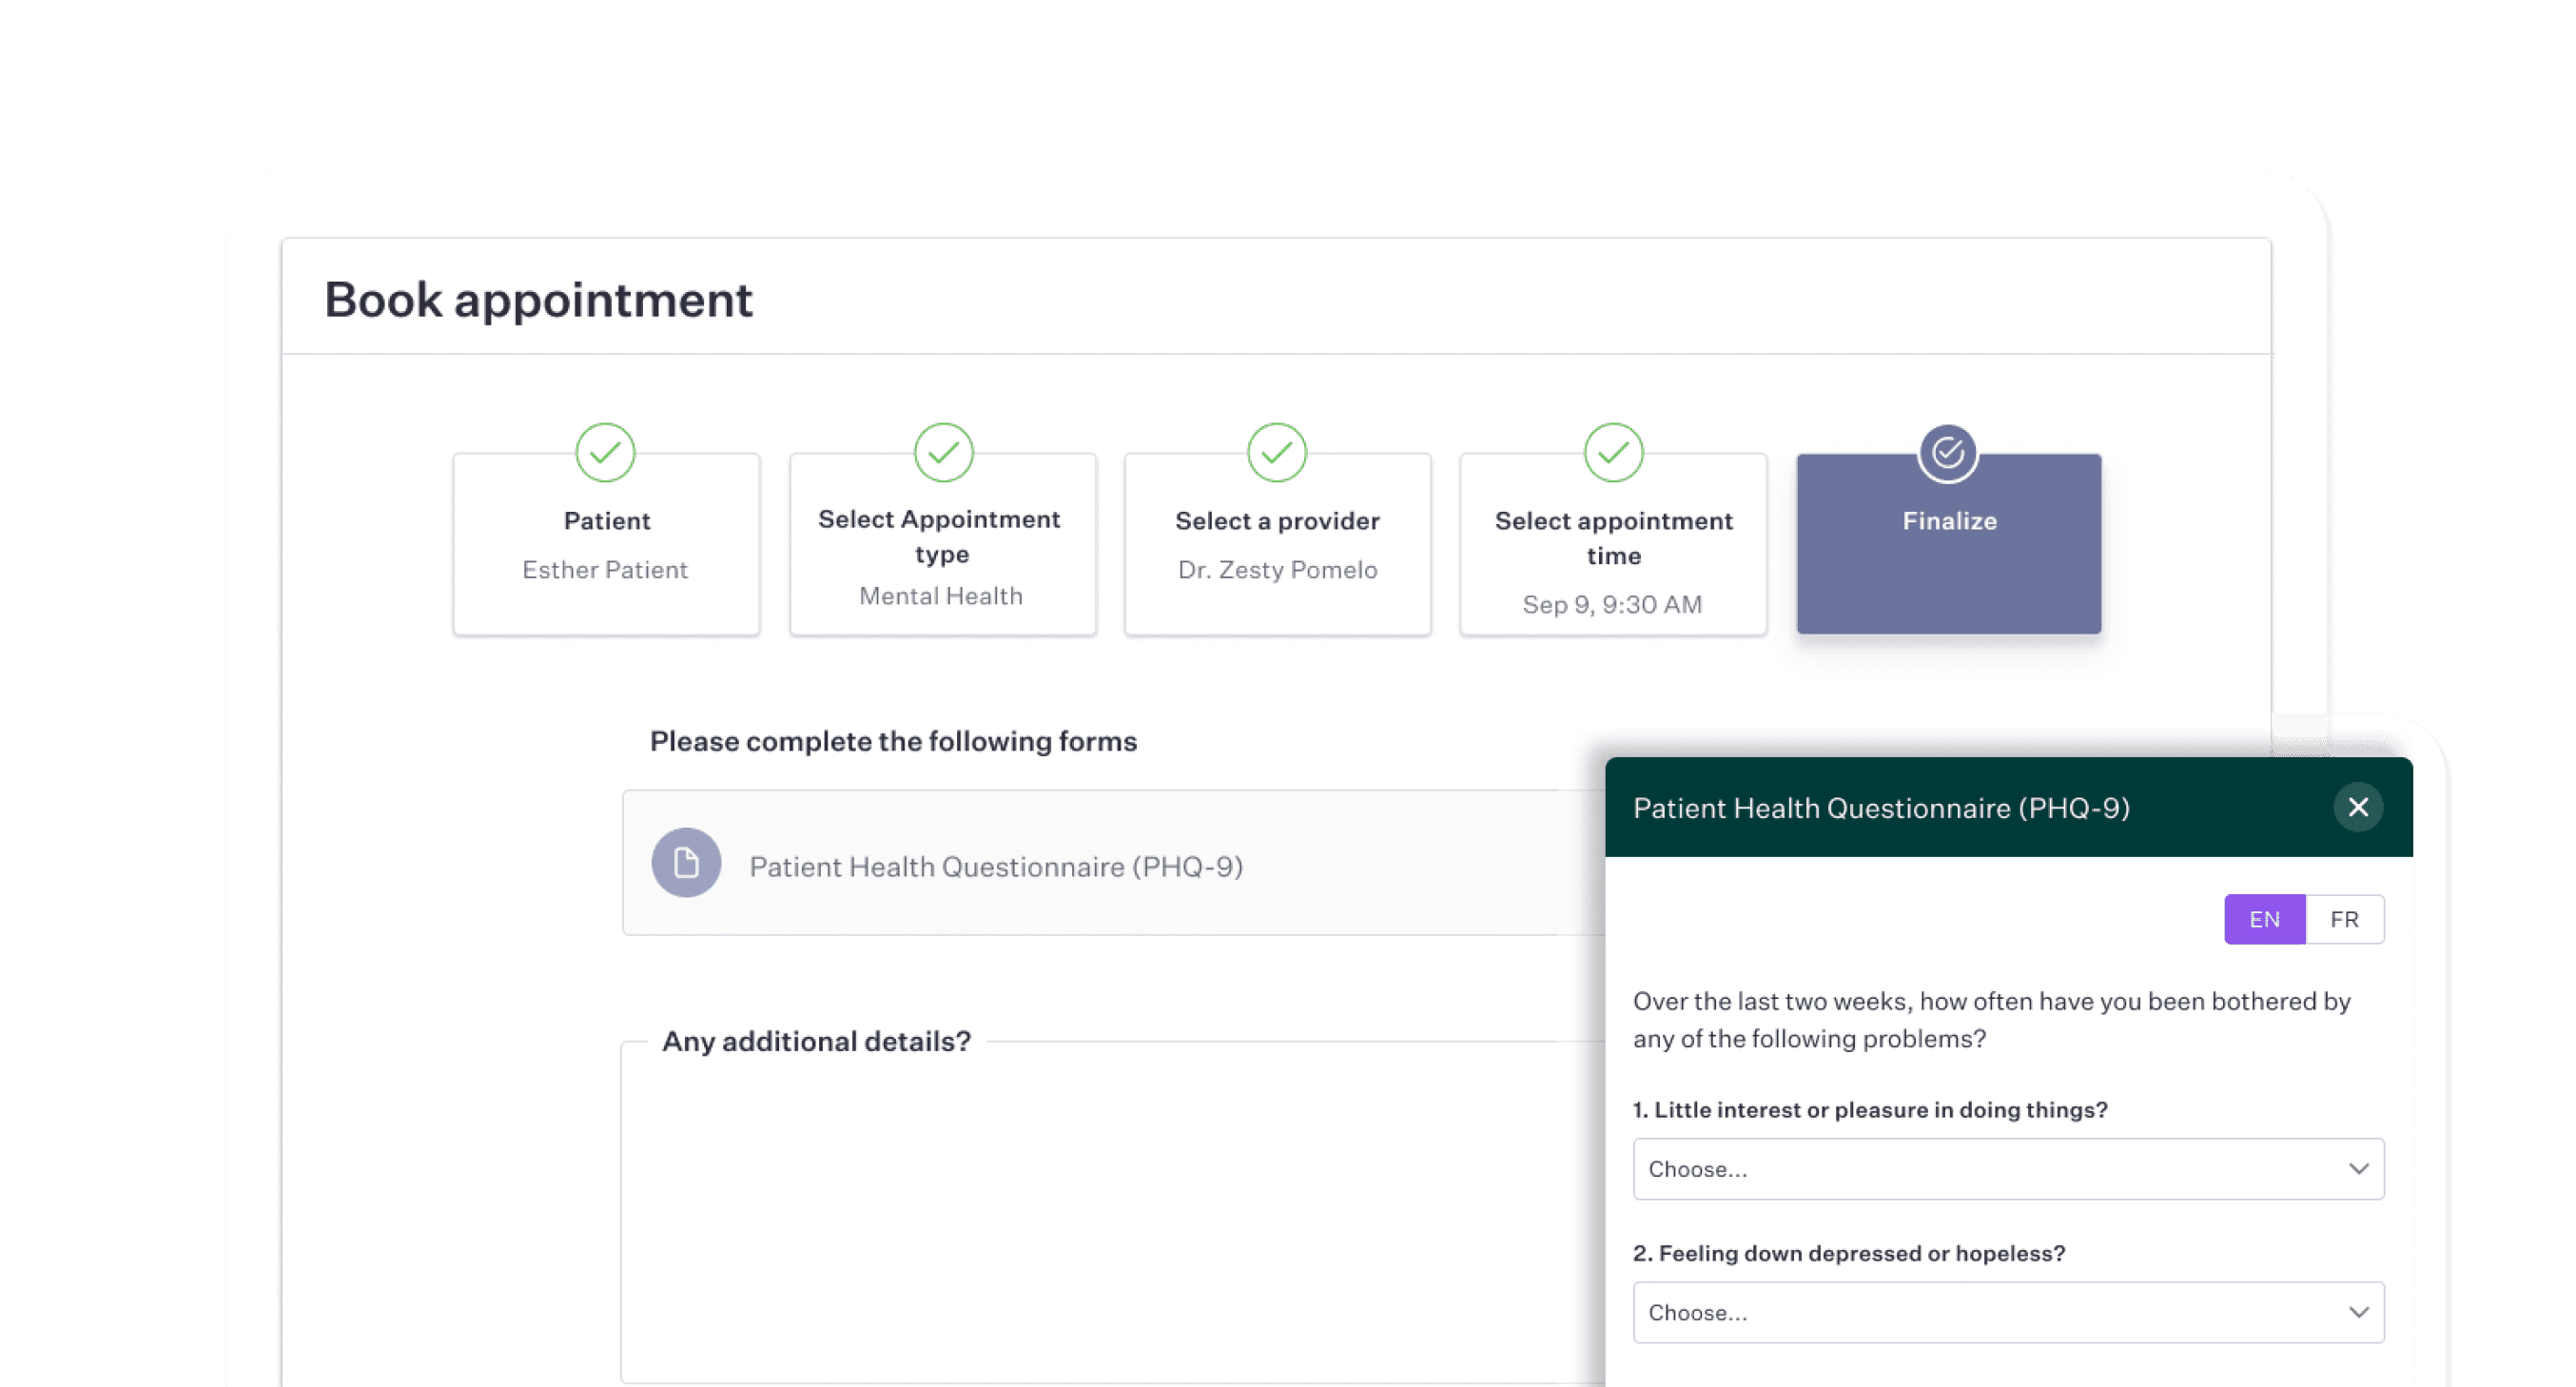Viewport: 2576px width, 1387px height.
Task: Click the 'Dr. Zesty Pomelo' provider text
Action: coord(1277,570)
